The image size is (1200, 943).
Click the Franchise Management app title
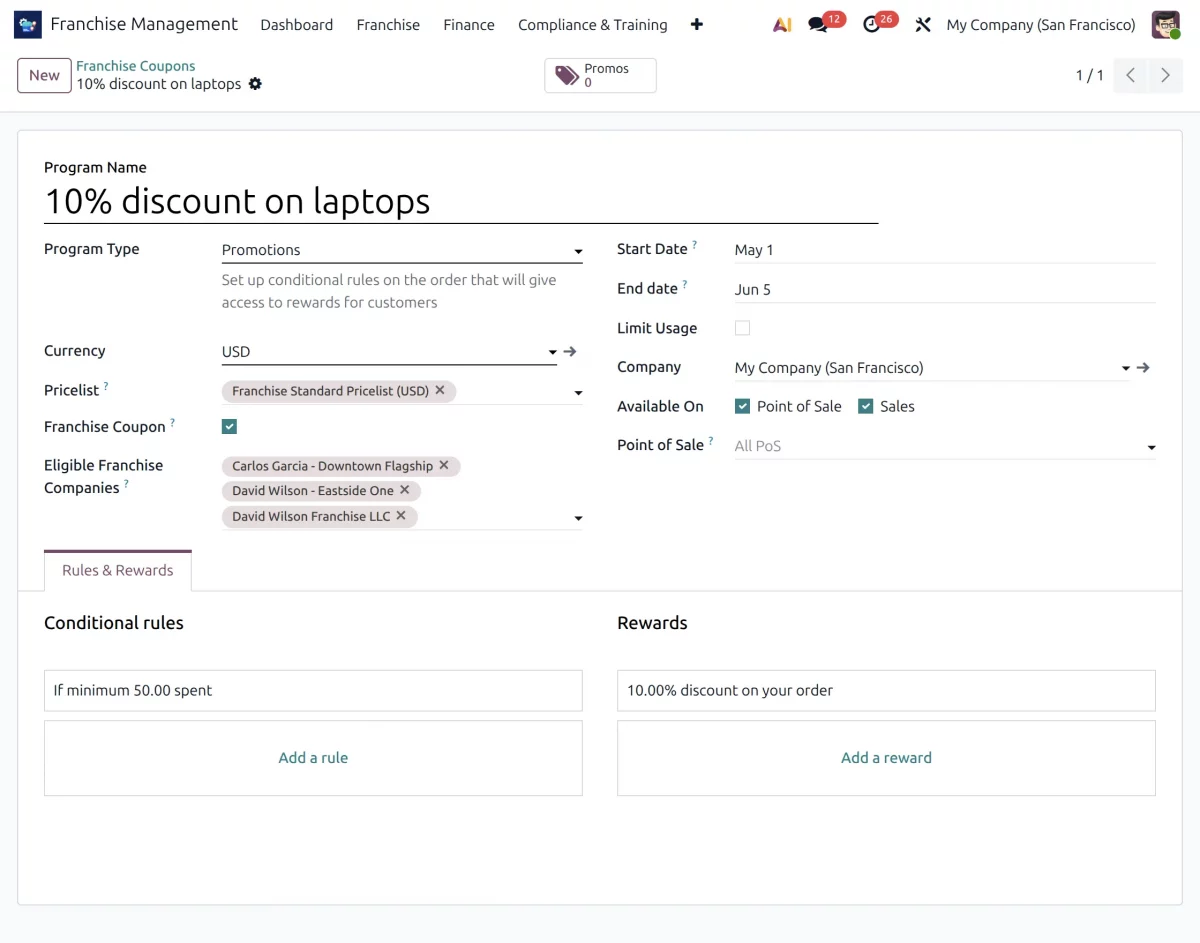coord(144,24)
